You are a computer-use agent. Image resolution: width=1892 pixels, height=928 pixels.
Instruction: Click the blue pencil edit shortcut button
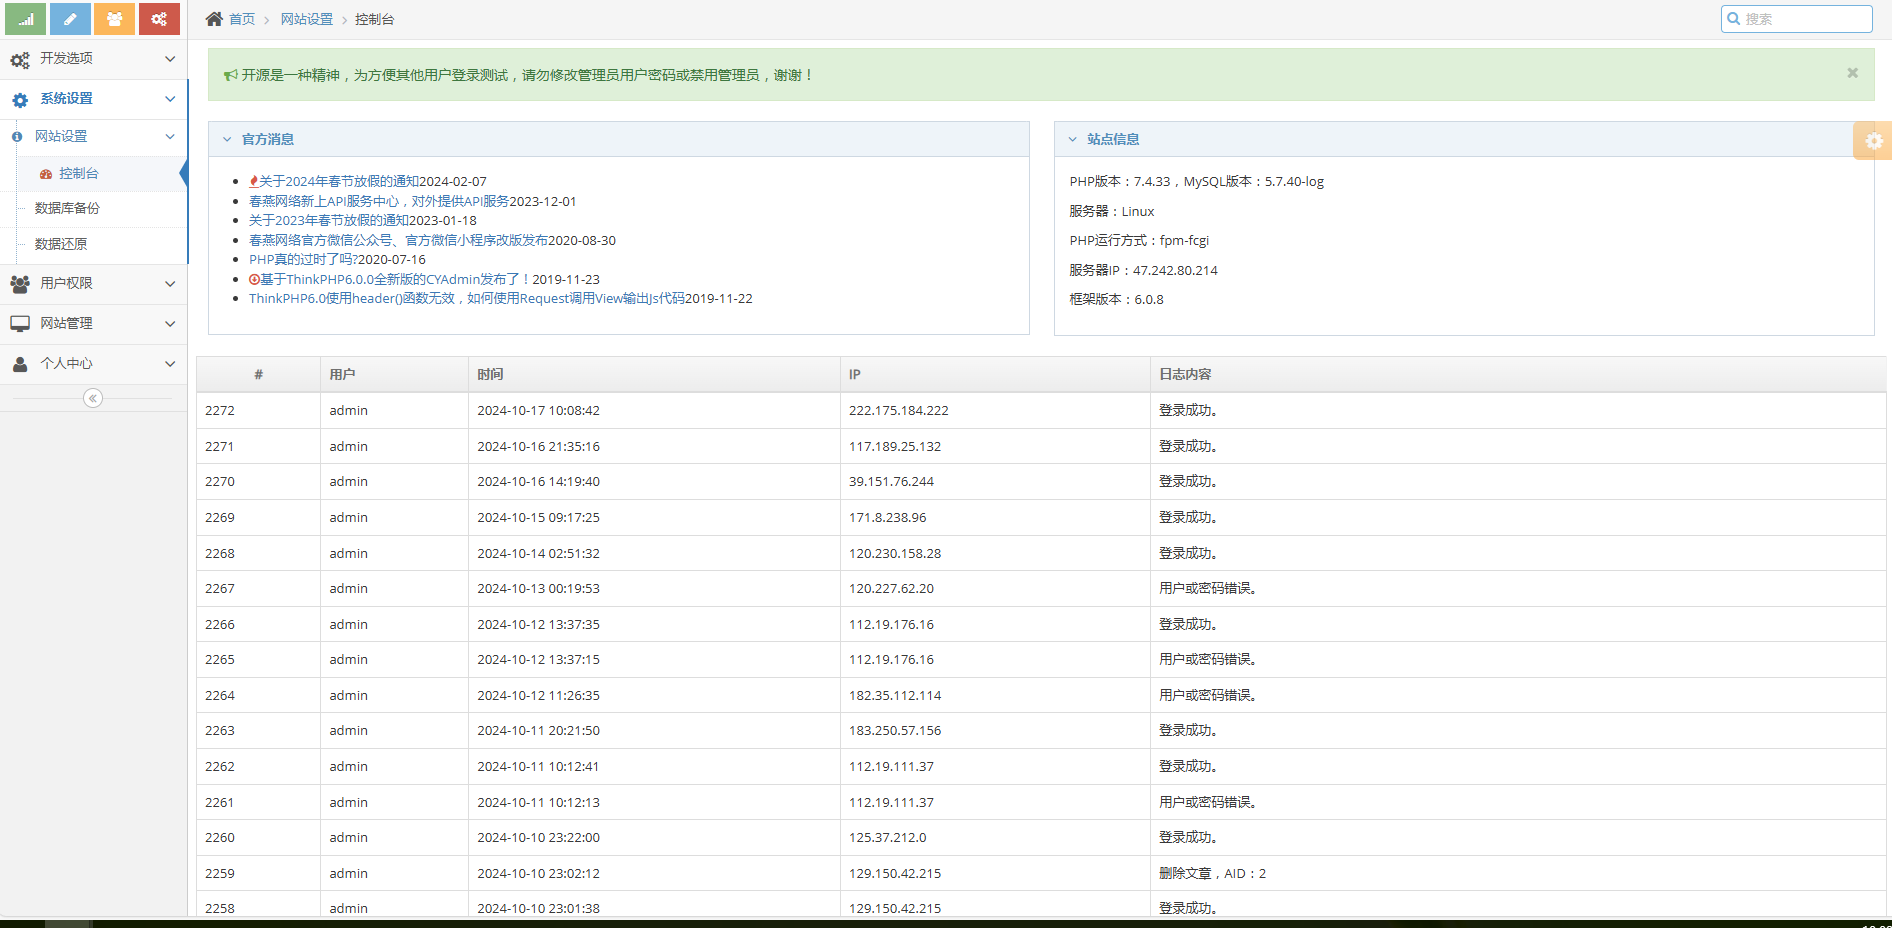click(70, 19)
